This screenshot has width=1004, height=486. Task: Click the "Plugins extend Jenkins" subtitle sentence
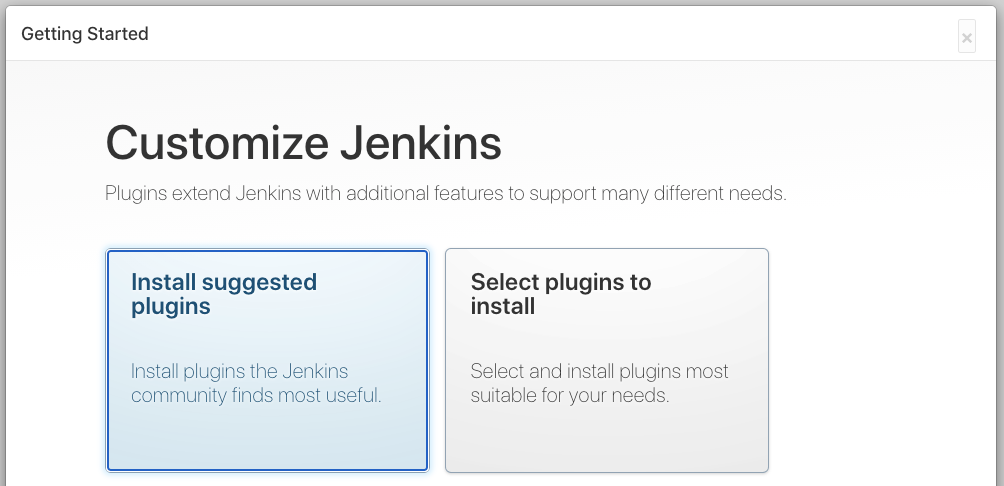click(446, 193)
